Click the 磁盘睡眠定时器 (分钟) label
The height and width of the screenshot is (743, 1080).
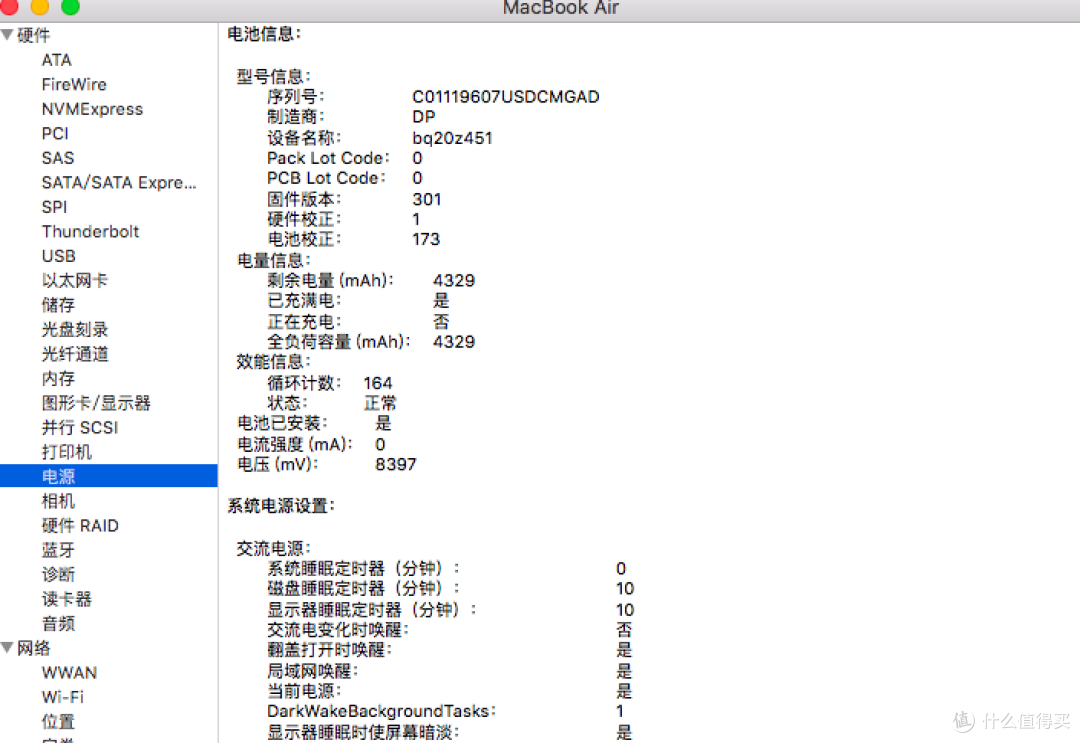pos(363,589)
